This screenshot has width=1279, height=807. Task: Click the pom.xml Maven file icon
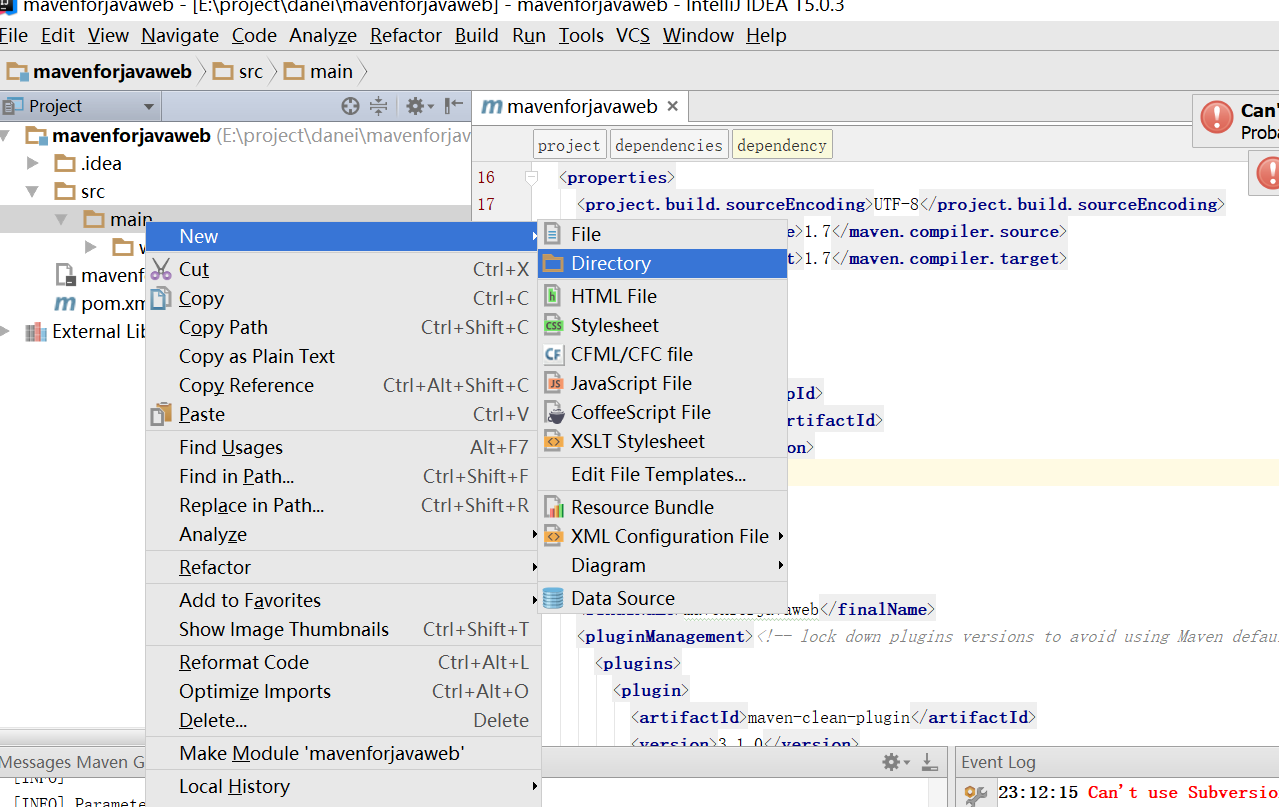coord(65,304)
